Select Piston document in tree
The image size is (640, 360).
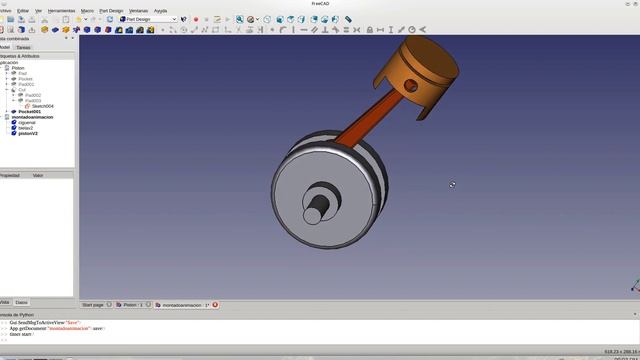[x=18, y=68]
